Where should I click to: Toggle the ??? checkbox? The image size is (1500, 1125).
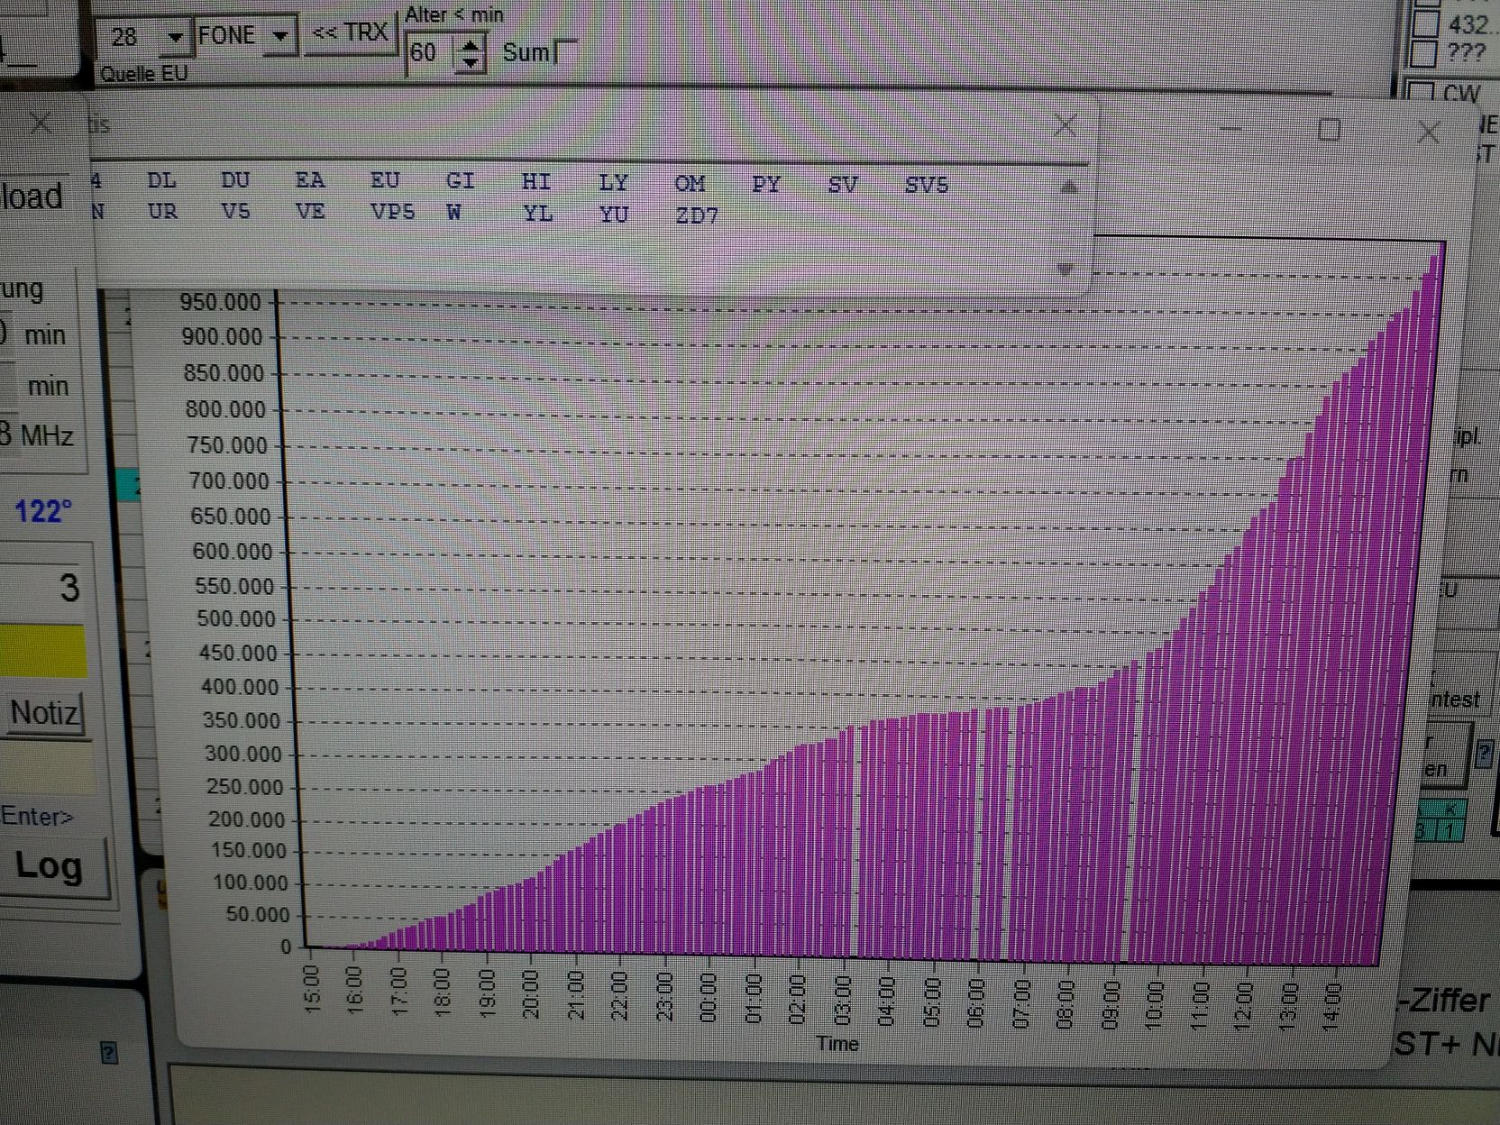coord(1424,52)
